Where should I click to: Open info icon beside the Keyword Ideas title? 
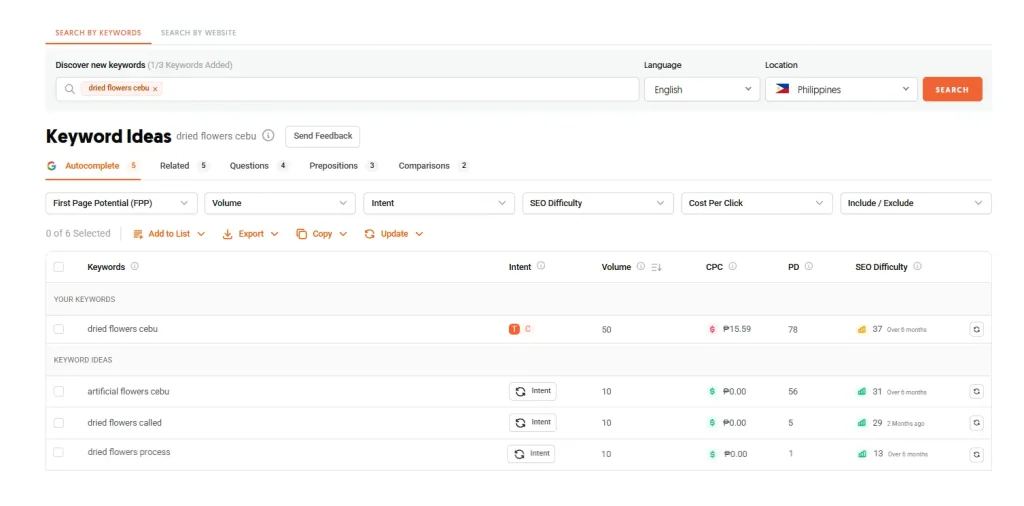268,136
